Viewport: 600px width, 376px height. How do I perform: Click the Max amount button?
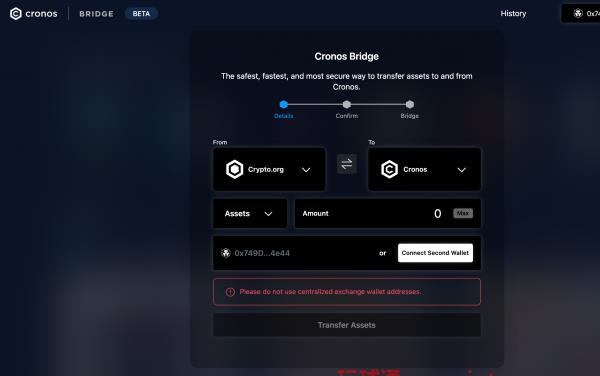463,213
